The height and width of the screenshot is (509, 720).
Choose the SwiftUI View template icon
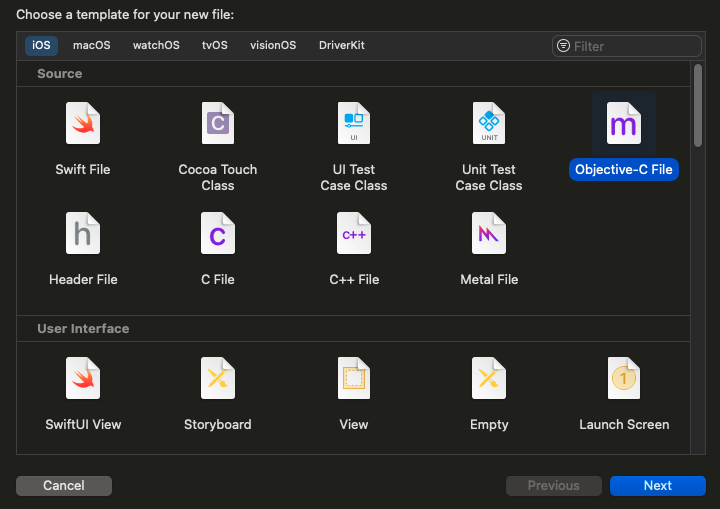click(x=83, y=378)
